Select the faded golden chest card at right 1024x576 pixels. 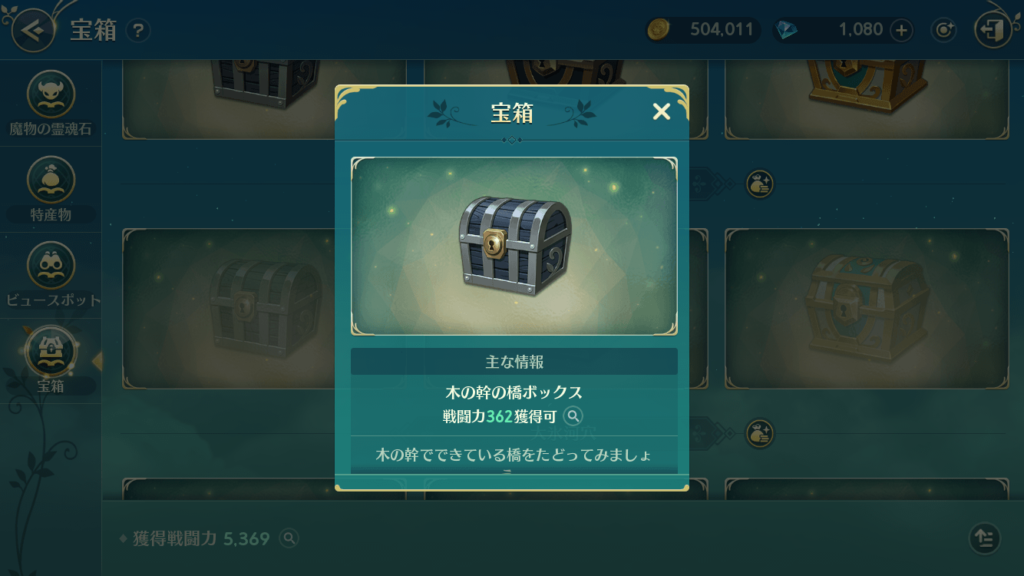867,308
